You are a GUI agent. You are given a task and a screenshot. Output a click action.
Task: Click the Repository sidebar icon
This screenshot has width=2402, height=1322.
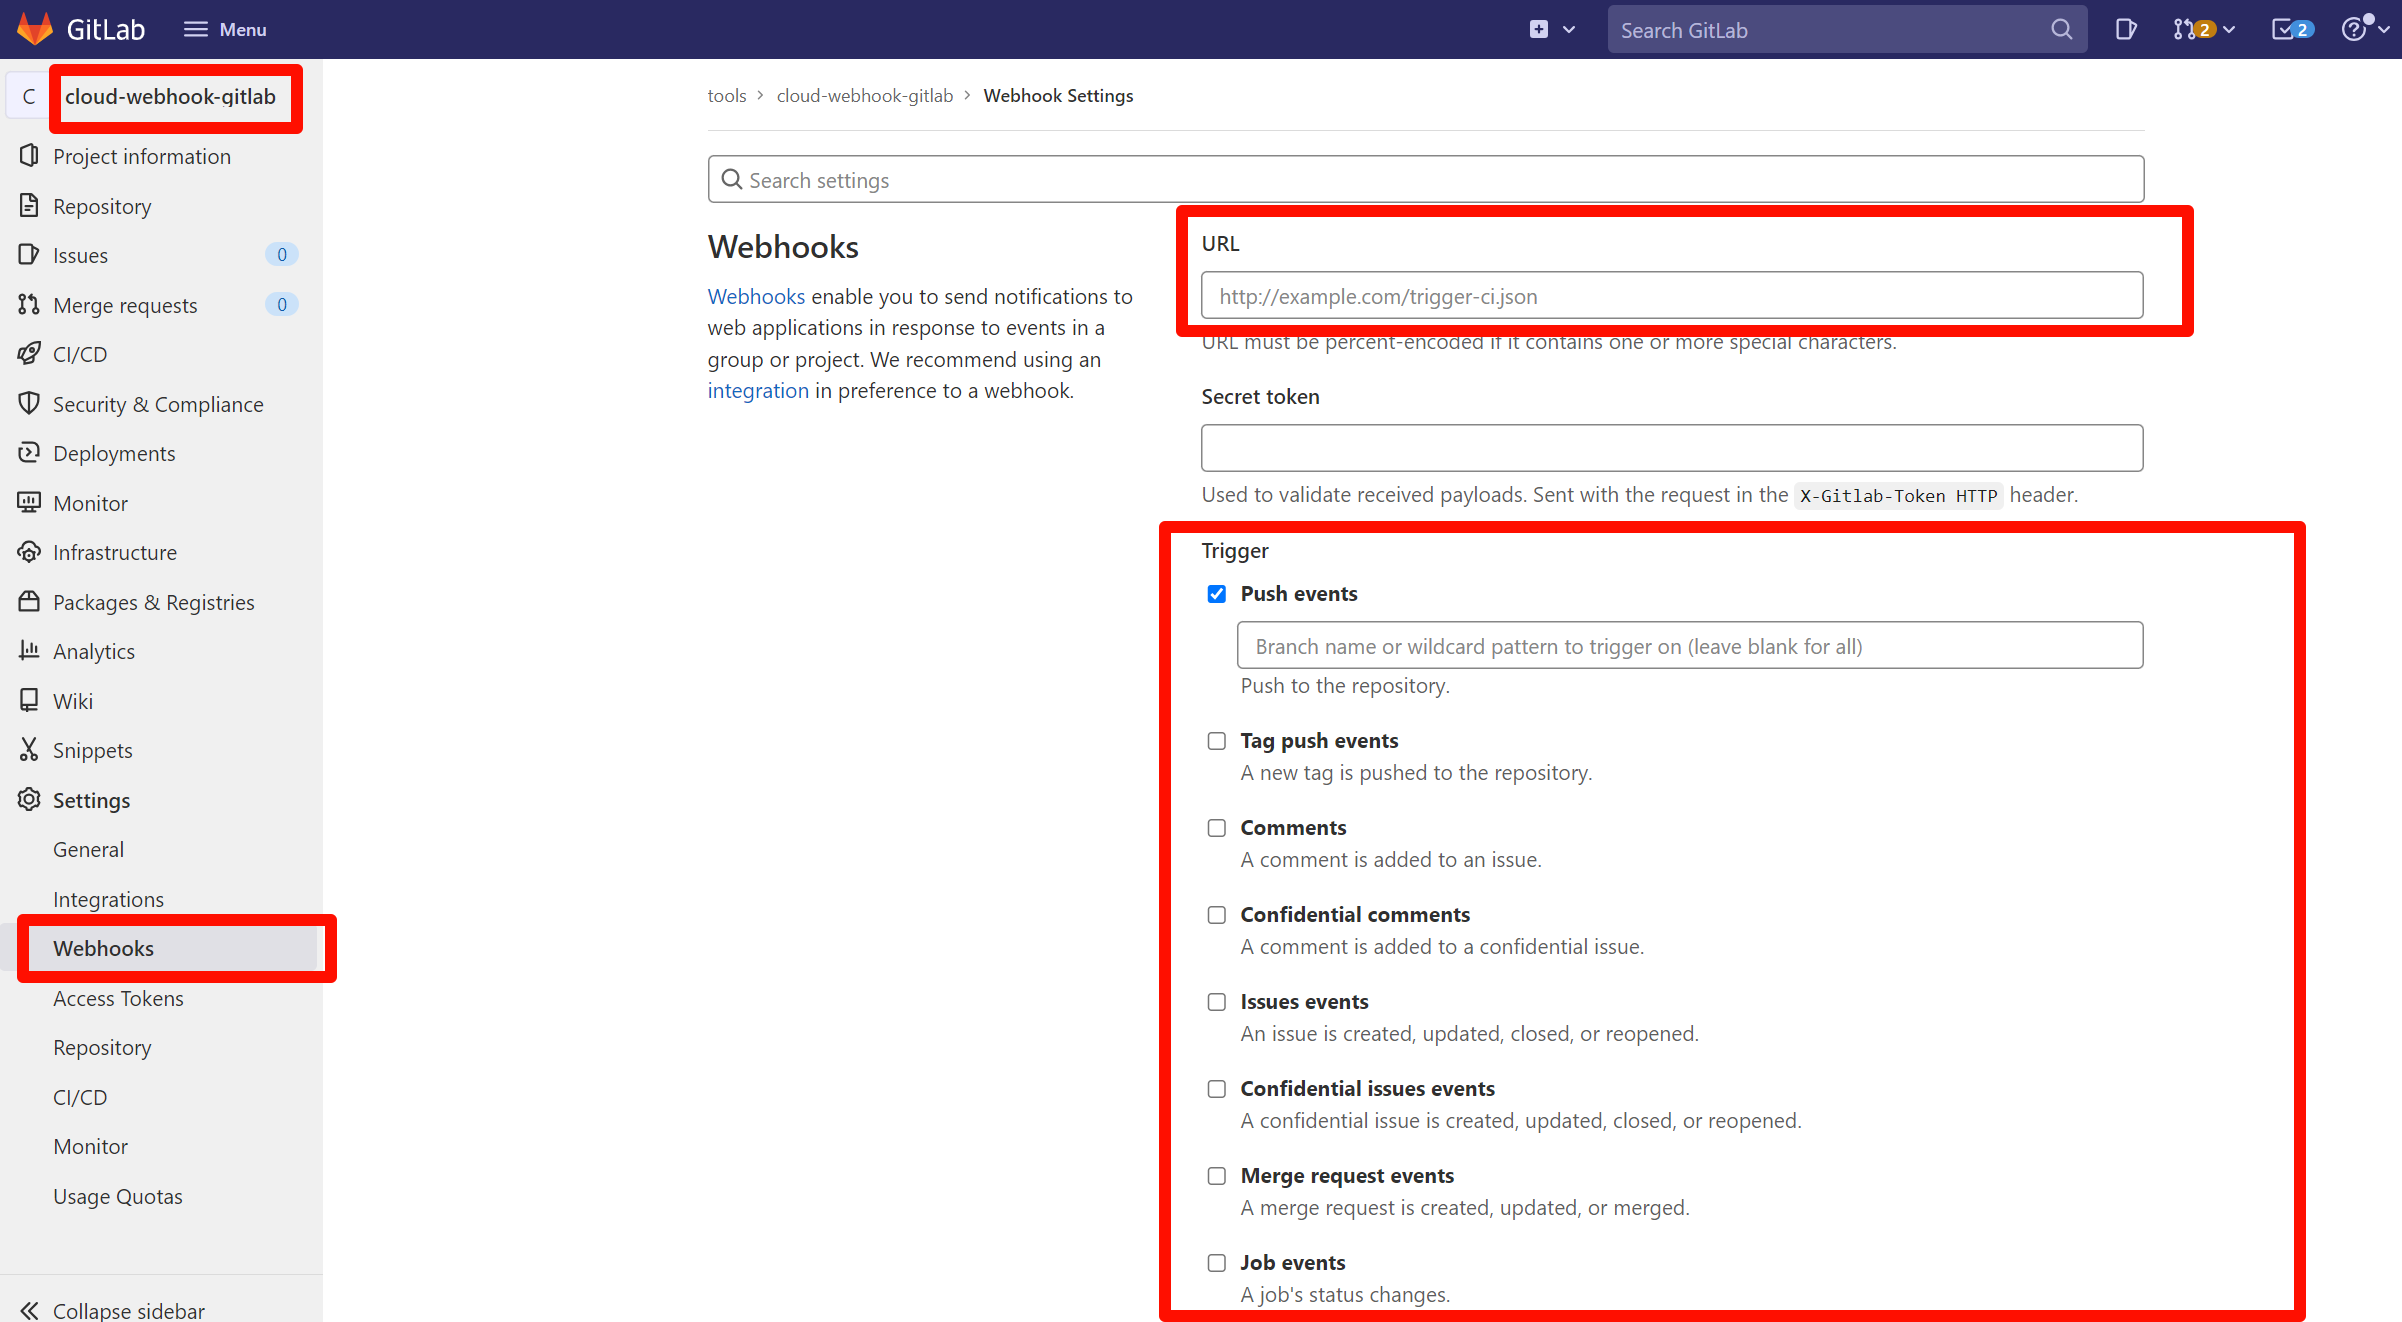[x=29, y=206]
